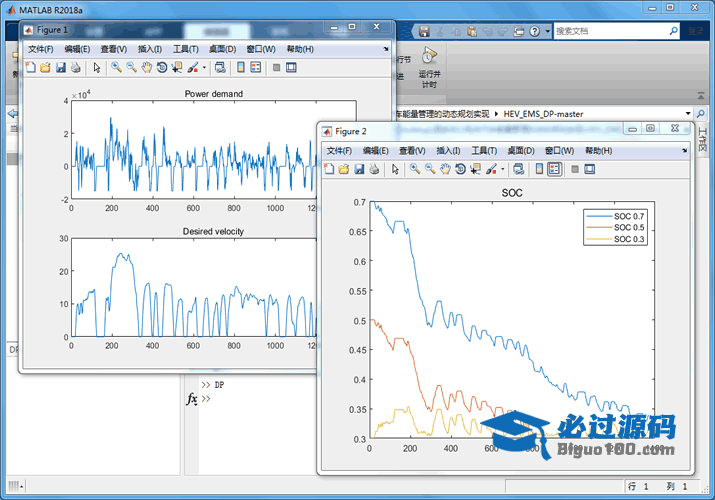The image size is (715, 500).
Task: Open 编辑(E) menu in Figure 1
Action: 77,49
